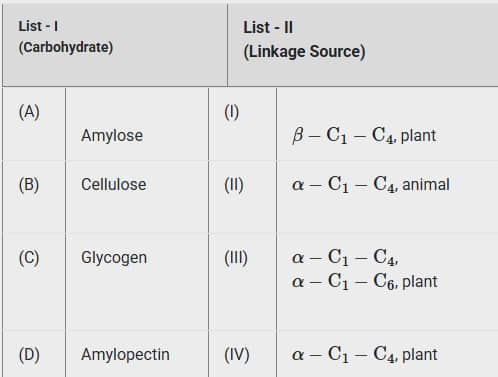Image resolution: width=498 pixels, height=377 pixels.
Task: Click the alpha C1-C6 plant formula line
Action: (x=364, y=281)
